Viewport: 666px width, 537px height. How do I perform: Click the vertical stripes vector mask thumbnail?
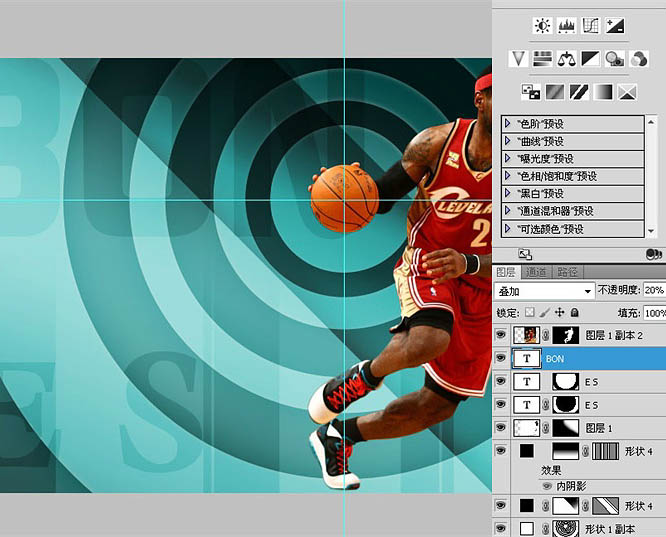606,451
